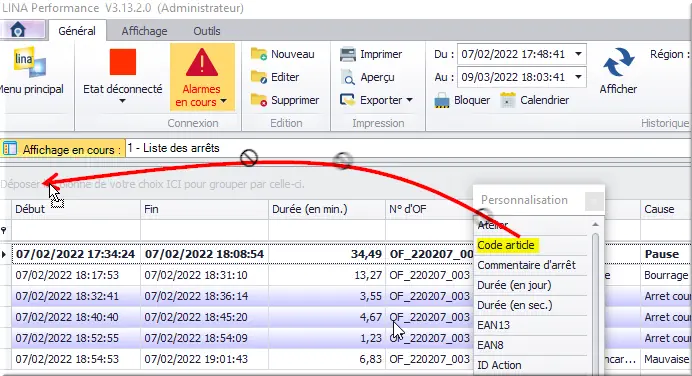Click the Imprimer printer icon
The image size is (692, 376).
pyautogui.click(x=348, y=54)
